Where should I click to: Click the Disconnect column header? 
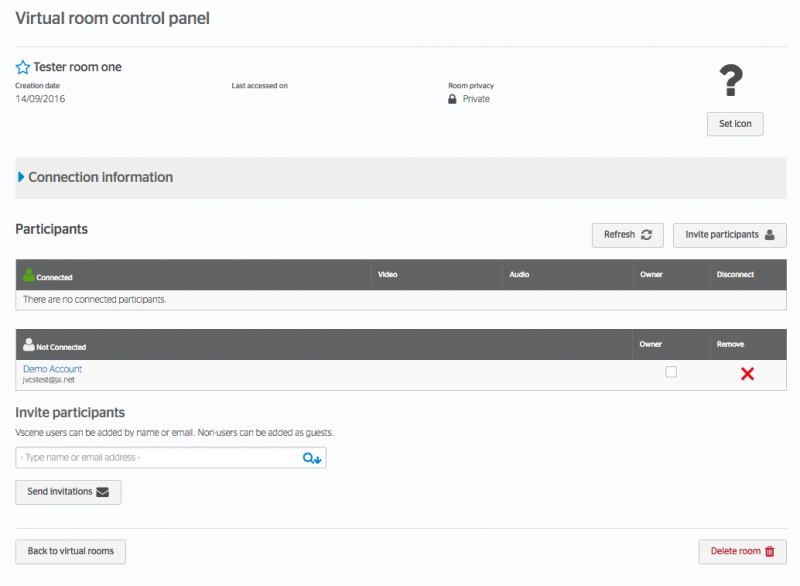pos(735,274)
